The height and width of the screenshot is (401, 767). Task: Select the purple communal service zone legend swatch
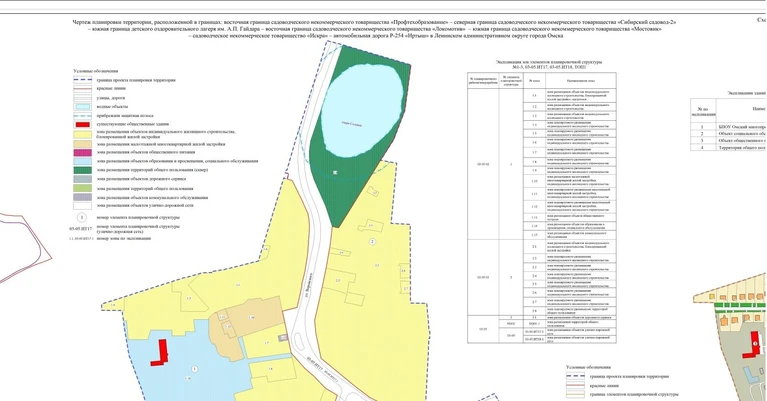click(x=83, y=197)
